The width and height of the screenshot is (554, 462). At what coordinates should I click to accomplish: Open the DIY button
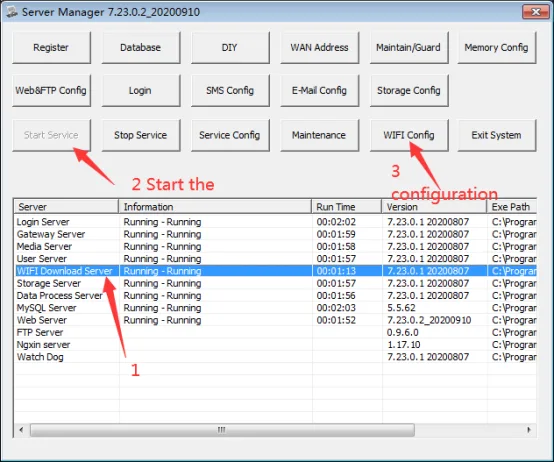pyautogui.click(x=230, y=47)
